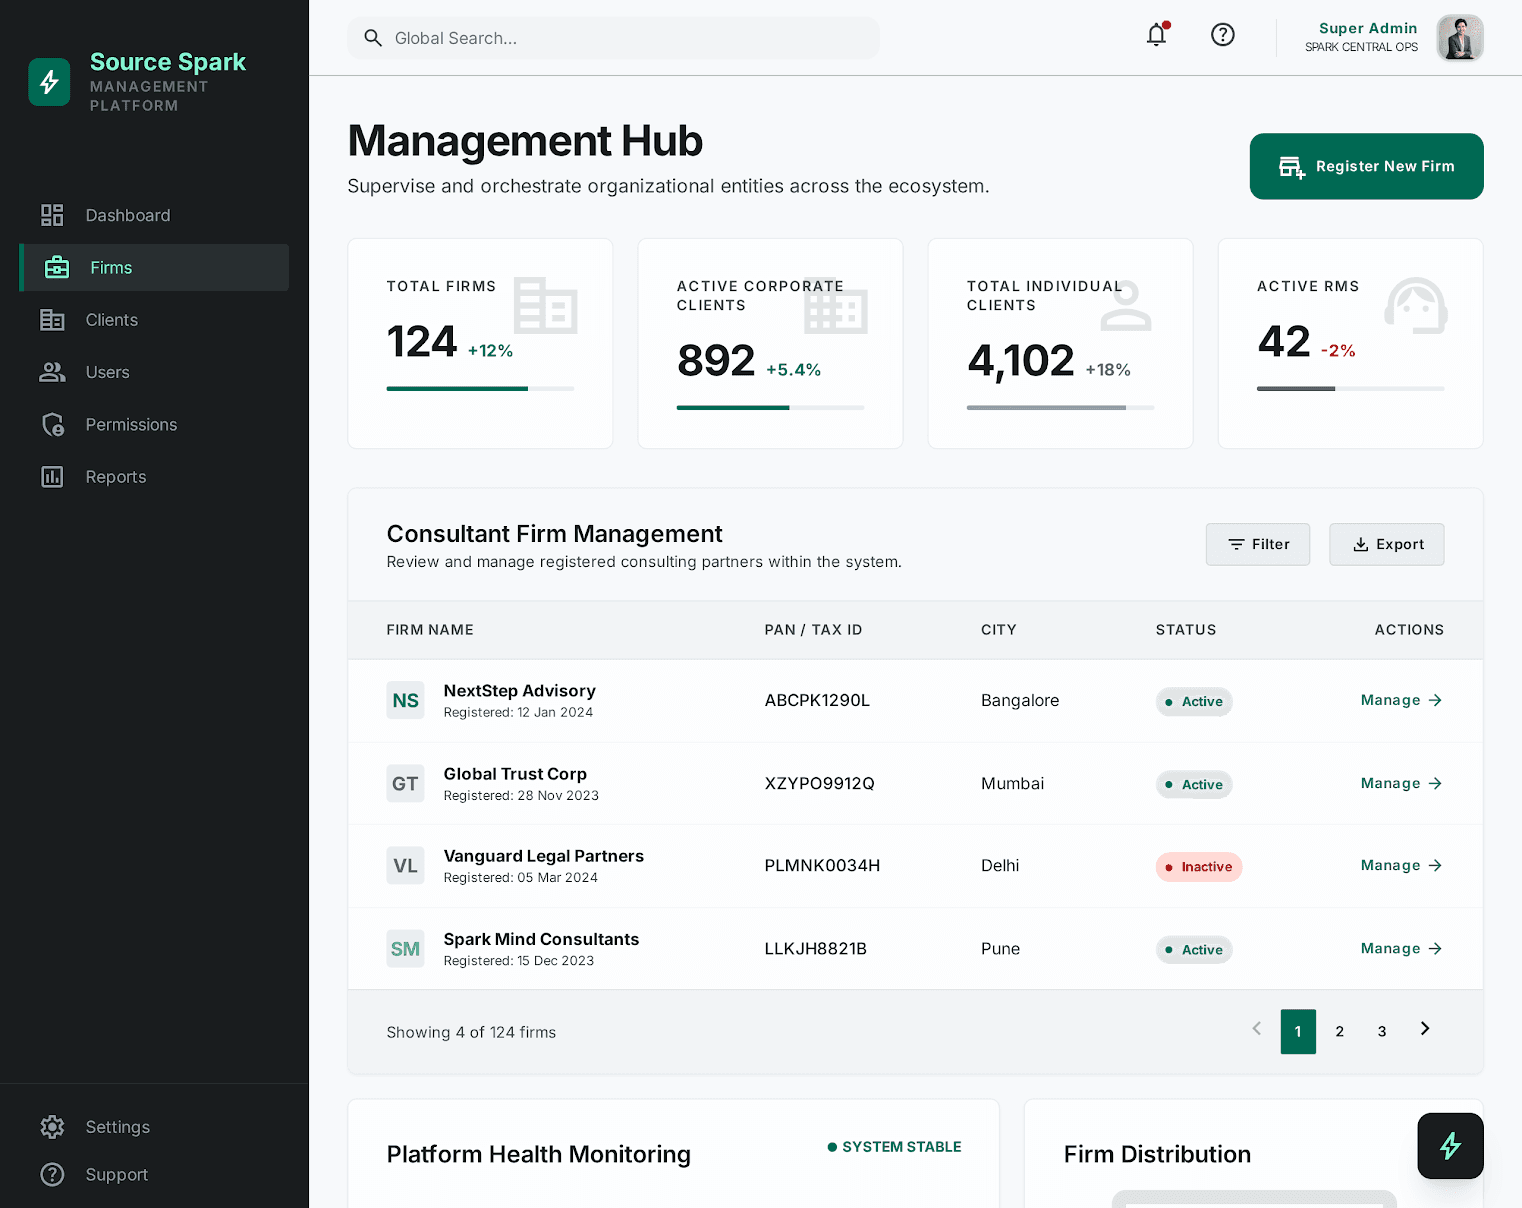Open the Filter button

tap(1257, 544)
